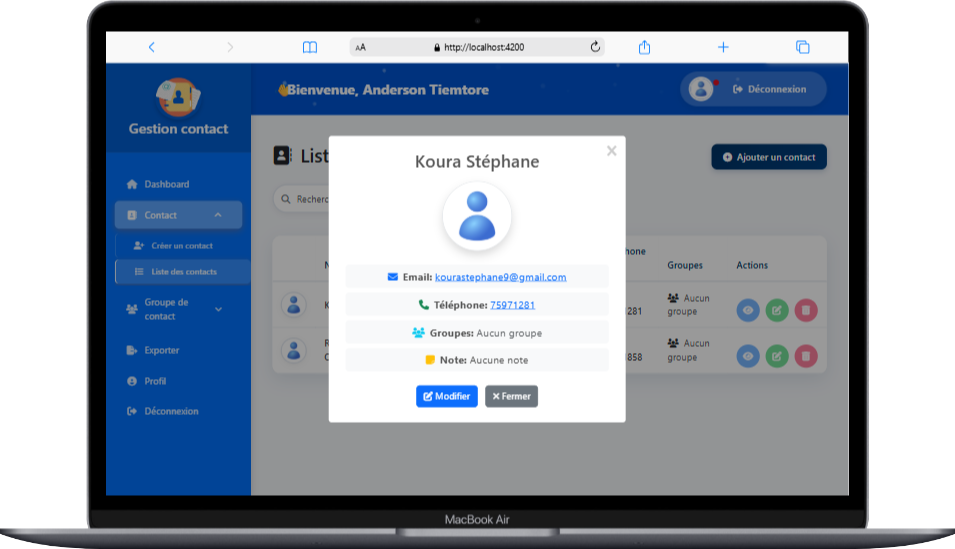Click the Safari share icon
Image resolution: width=955 pixels, height=549 pixels.
[x=645, y=47]
